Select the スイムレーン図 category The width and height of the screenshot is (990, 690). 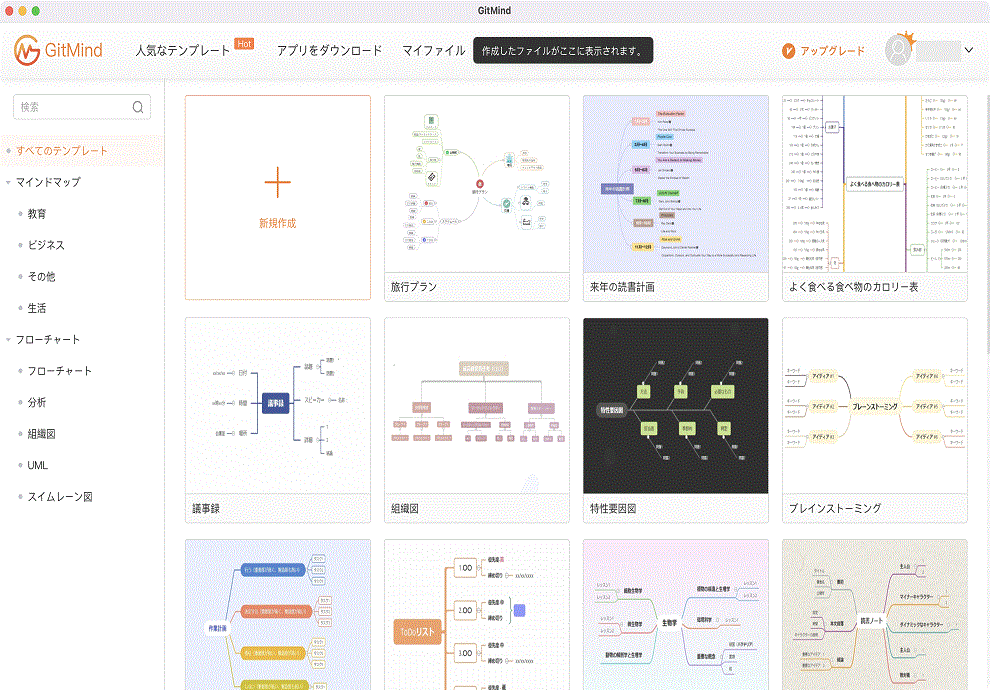(60, 497)
